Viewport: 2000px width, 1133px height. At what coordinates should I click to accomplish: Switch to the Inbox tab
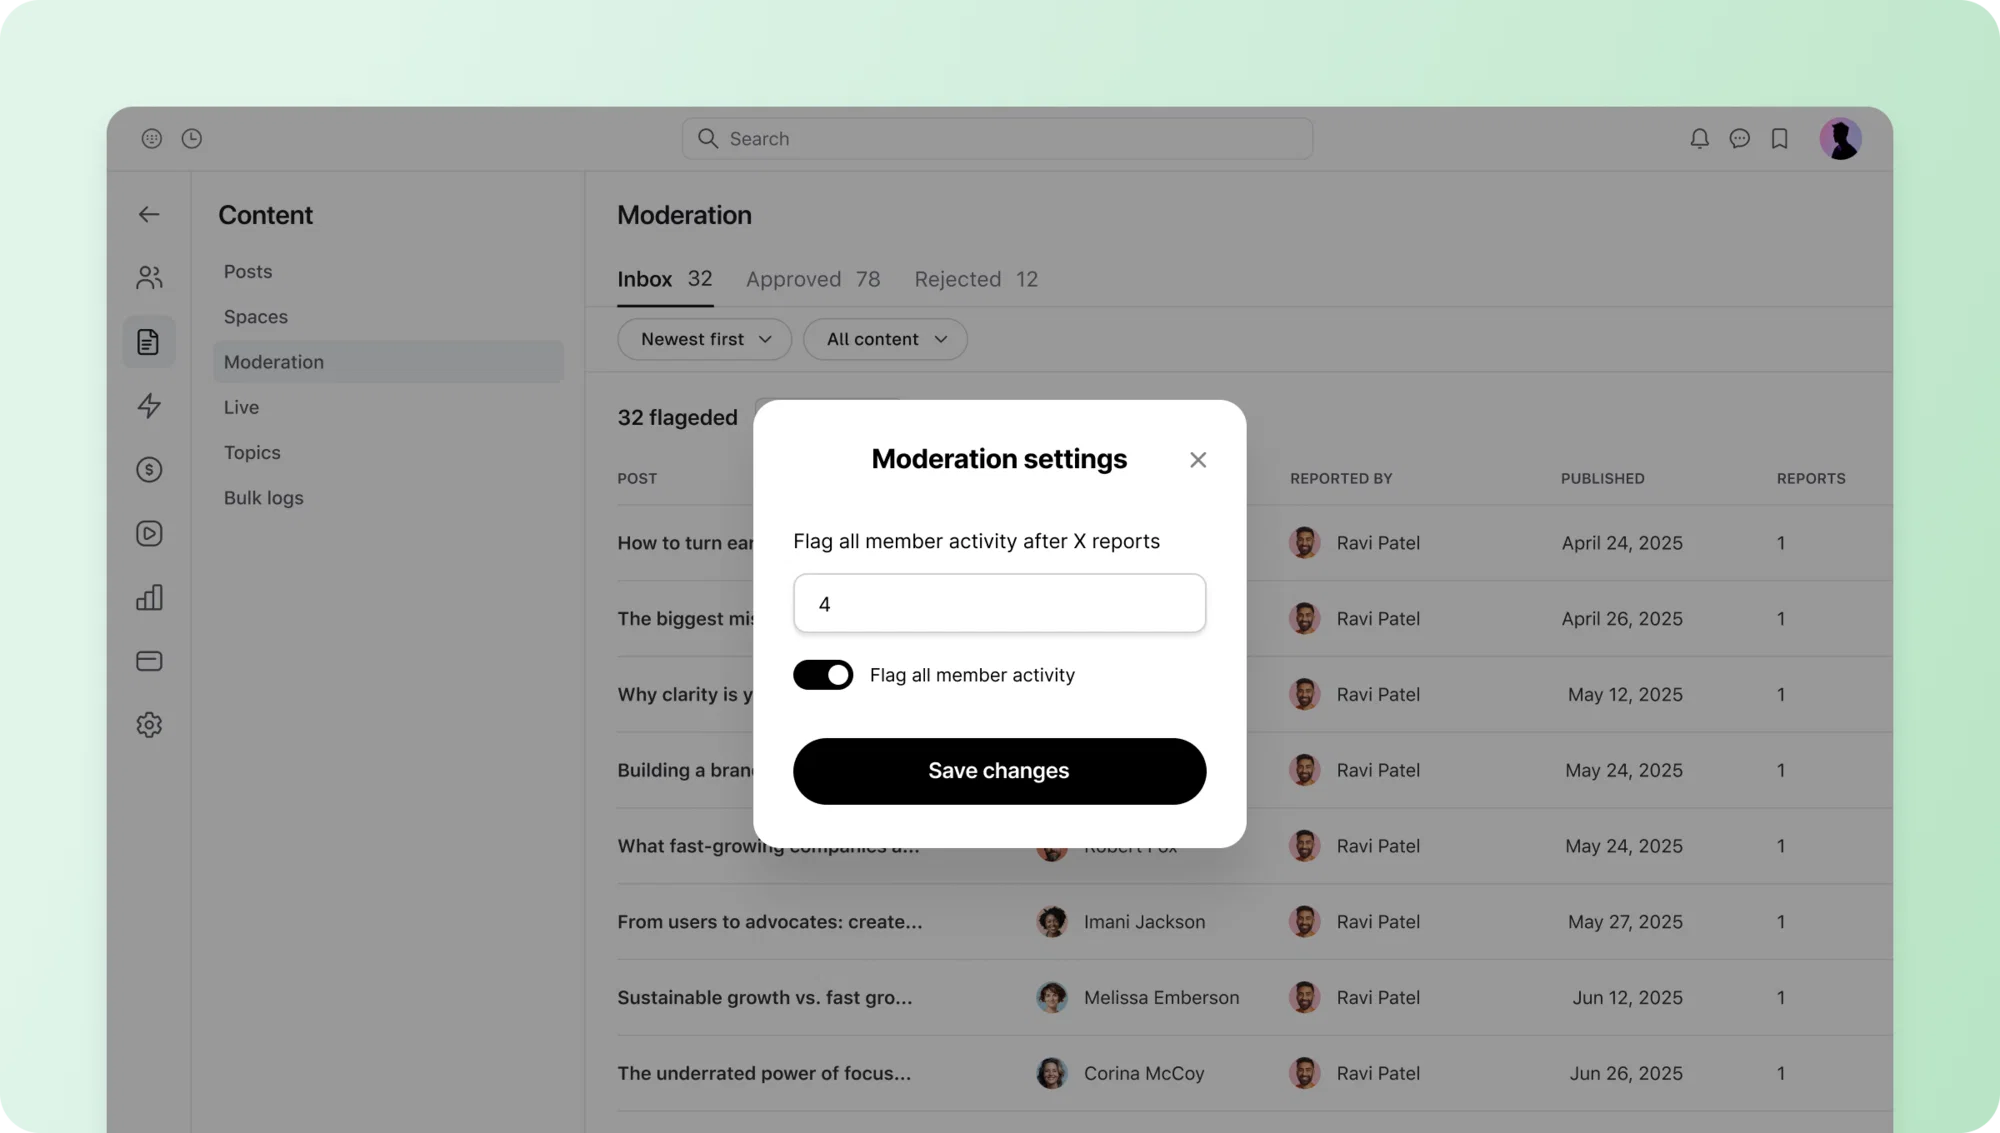click(664, 279)
